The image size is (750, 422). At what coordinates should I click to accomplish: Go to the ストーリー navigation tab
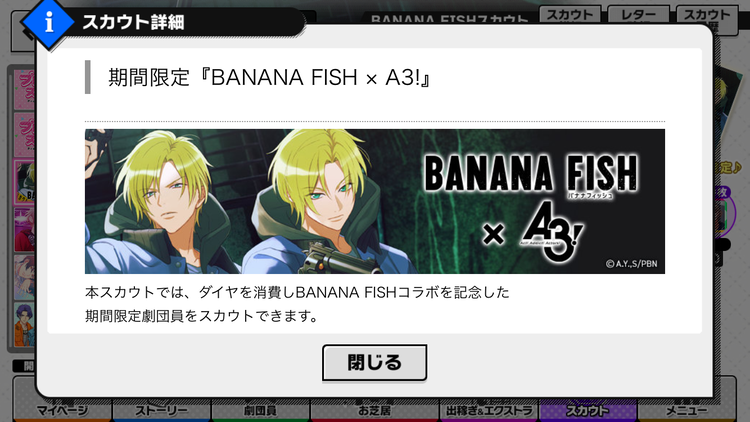pos(162,410)
